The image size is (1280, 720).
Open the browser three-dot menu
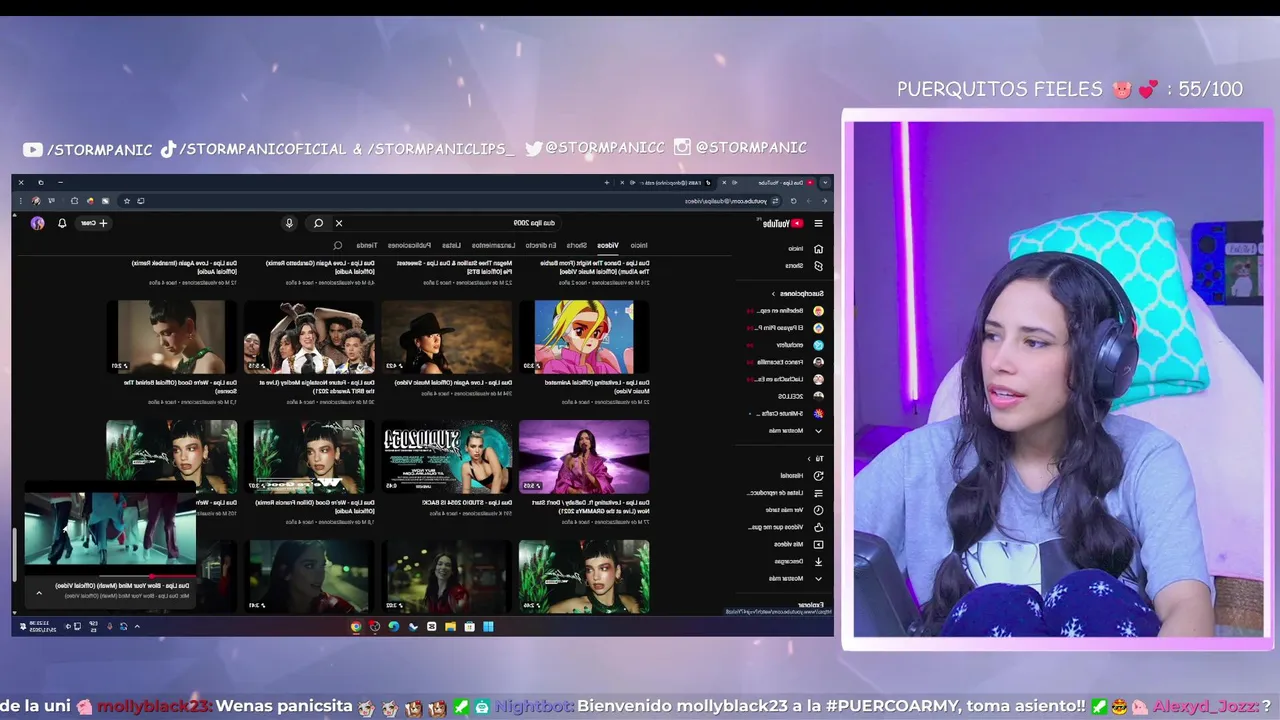[21, 201]
